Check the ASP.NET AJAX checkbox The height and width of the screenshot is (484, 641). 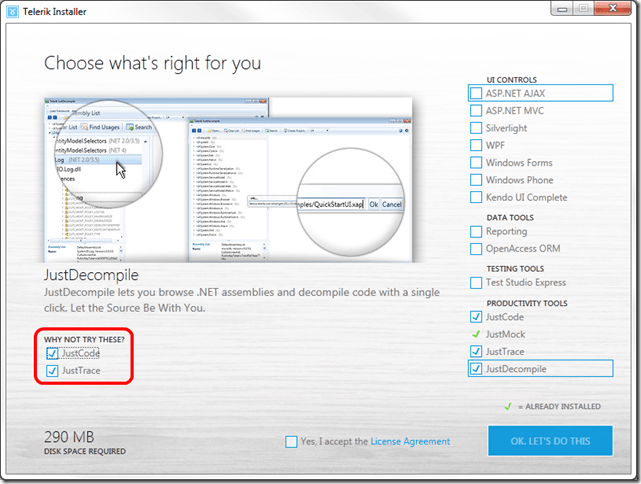click(476, 93)
